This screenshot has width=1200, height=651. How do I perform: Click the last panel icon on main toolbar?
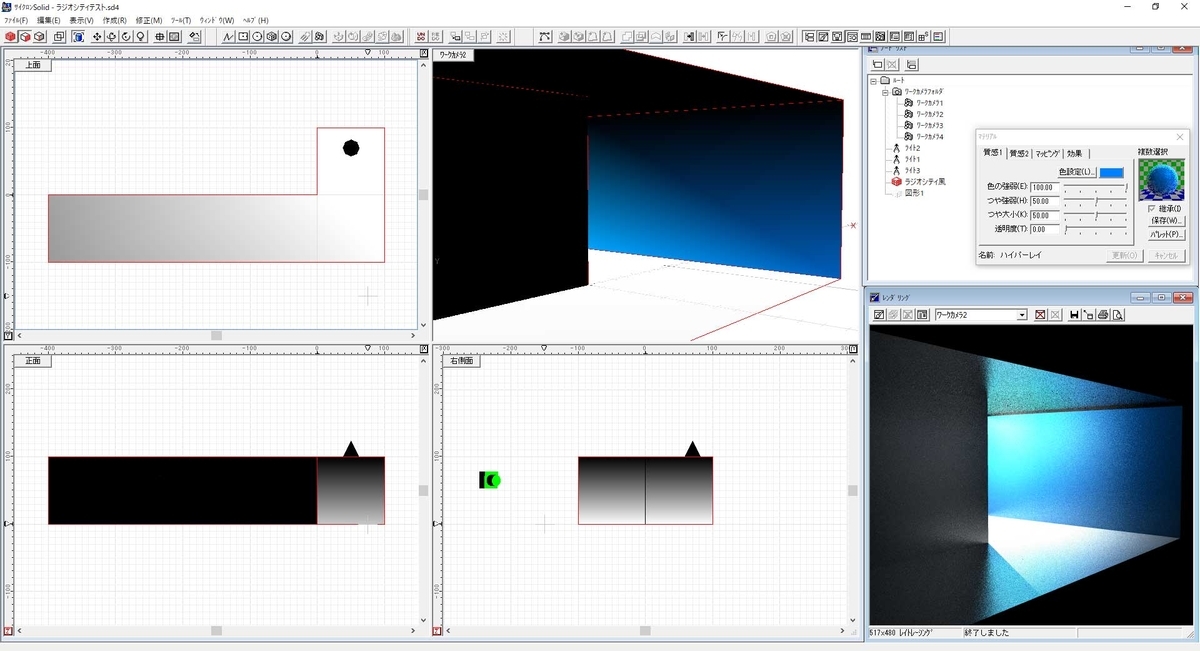pos(938,37)
